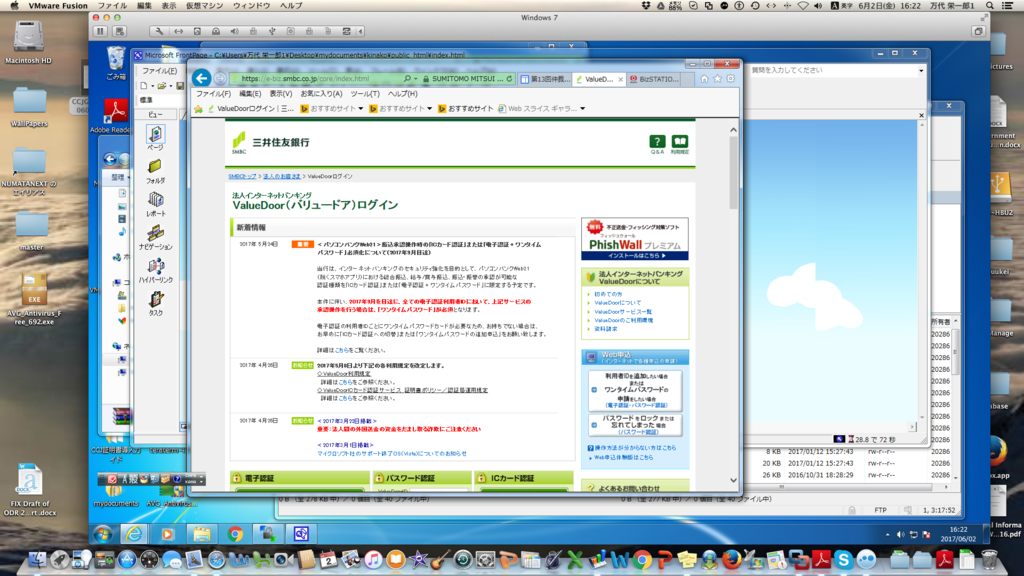This screenshot has width=1024, height=576.
Task: Open SMBCトップ breadcrumb link
Action: pos(242,176)
